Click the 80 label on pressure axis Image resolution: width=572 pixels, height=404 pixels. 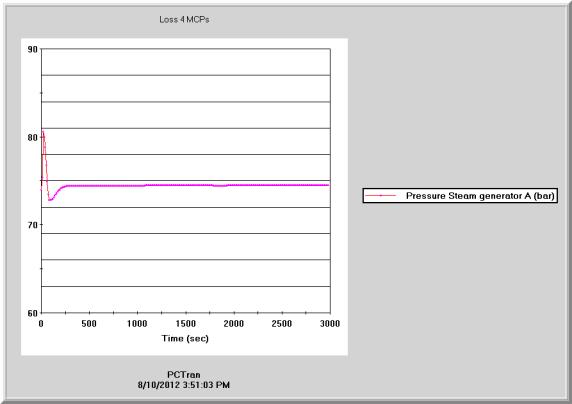[33, 138]
